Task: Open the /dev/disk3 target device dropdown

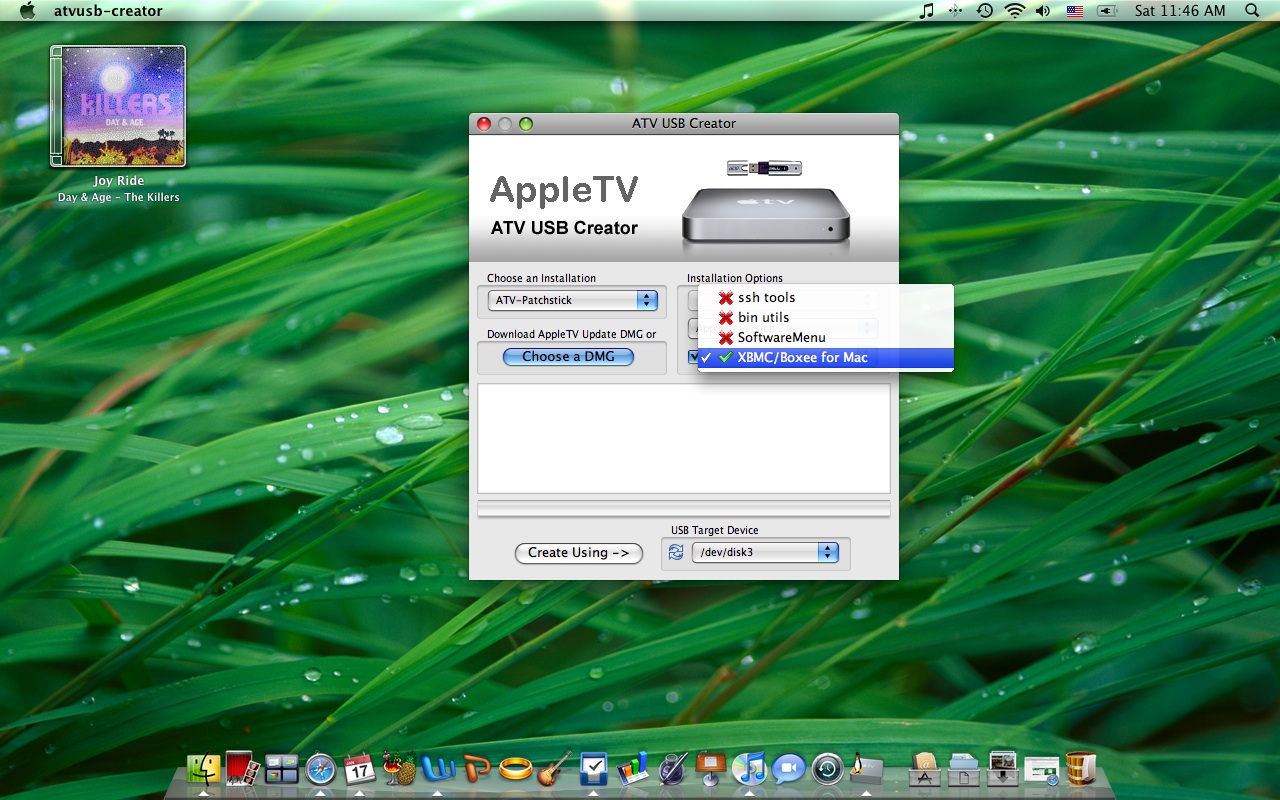Action: point(765,552)
